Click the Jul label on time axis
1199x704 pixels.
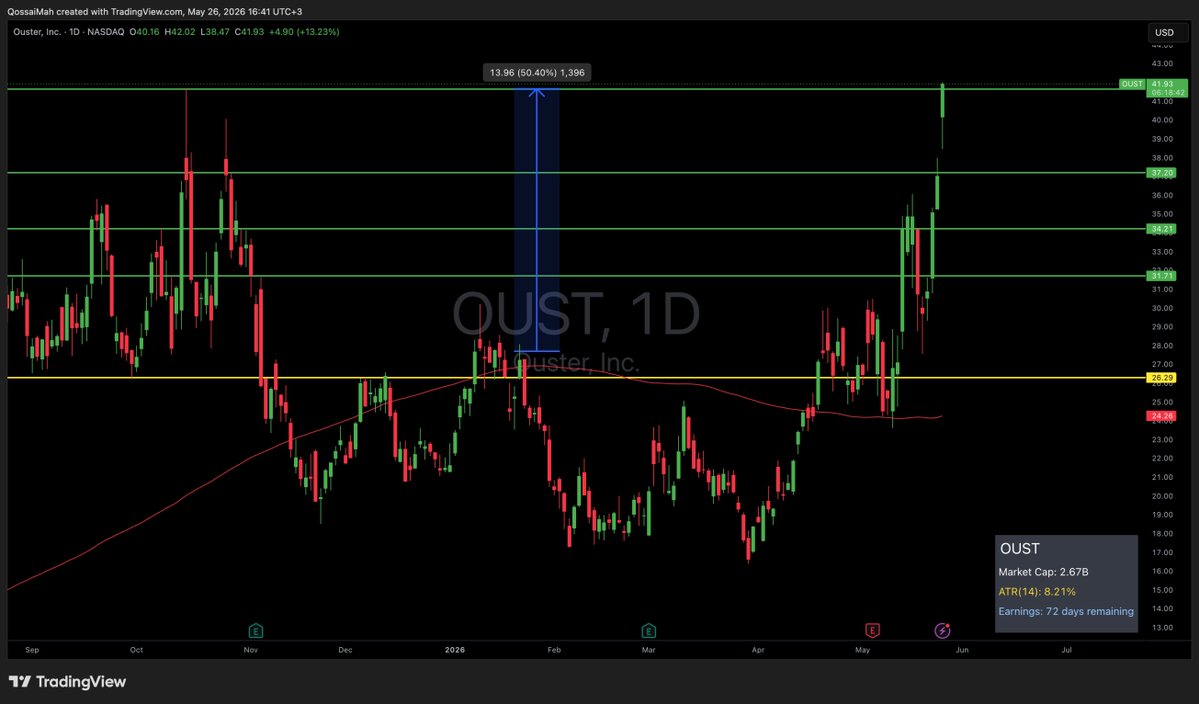click(x=1067, y=650)
